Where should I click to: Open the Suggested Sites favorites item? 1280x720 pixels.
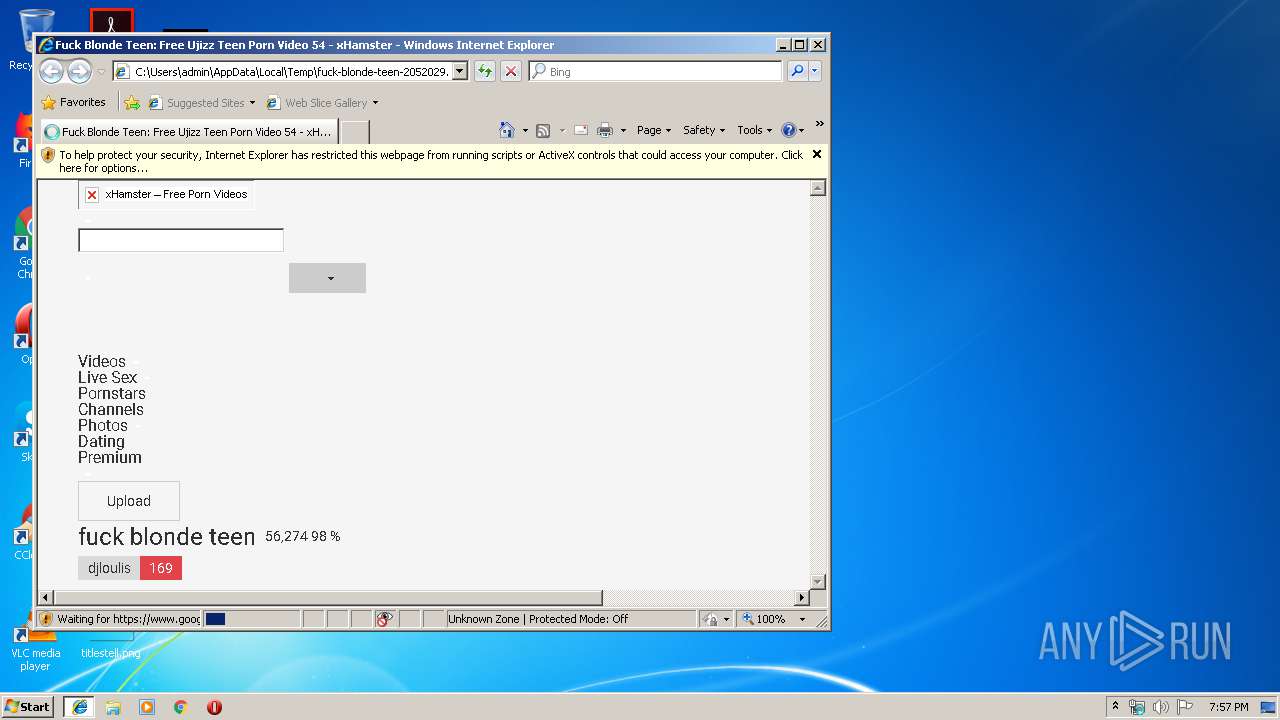pyautogui.click(x=202, y=102)
